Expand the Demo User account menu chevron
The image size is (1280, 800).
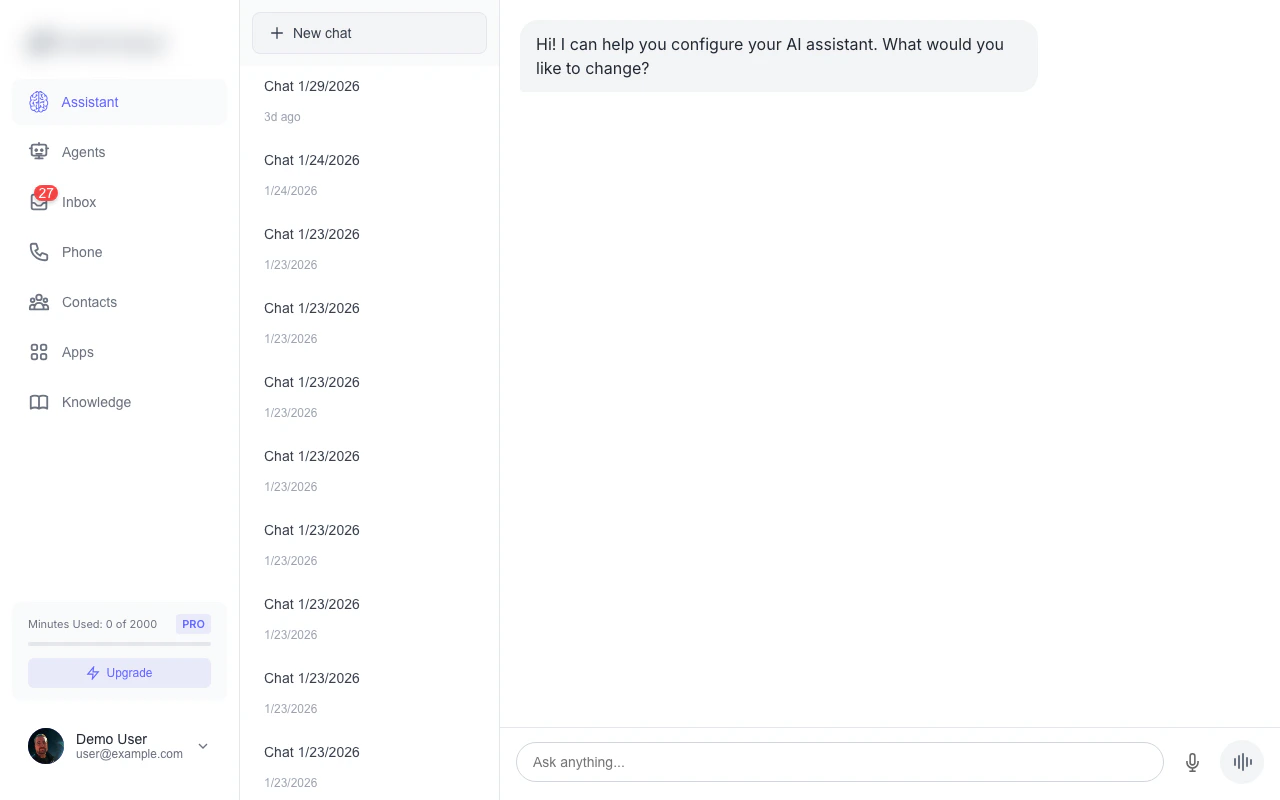click(202, 746)
